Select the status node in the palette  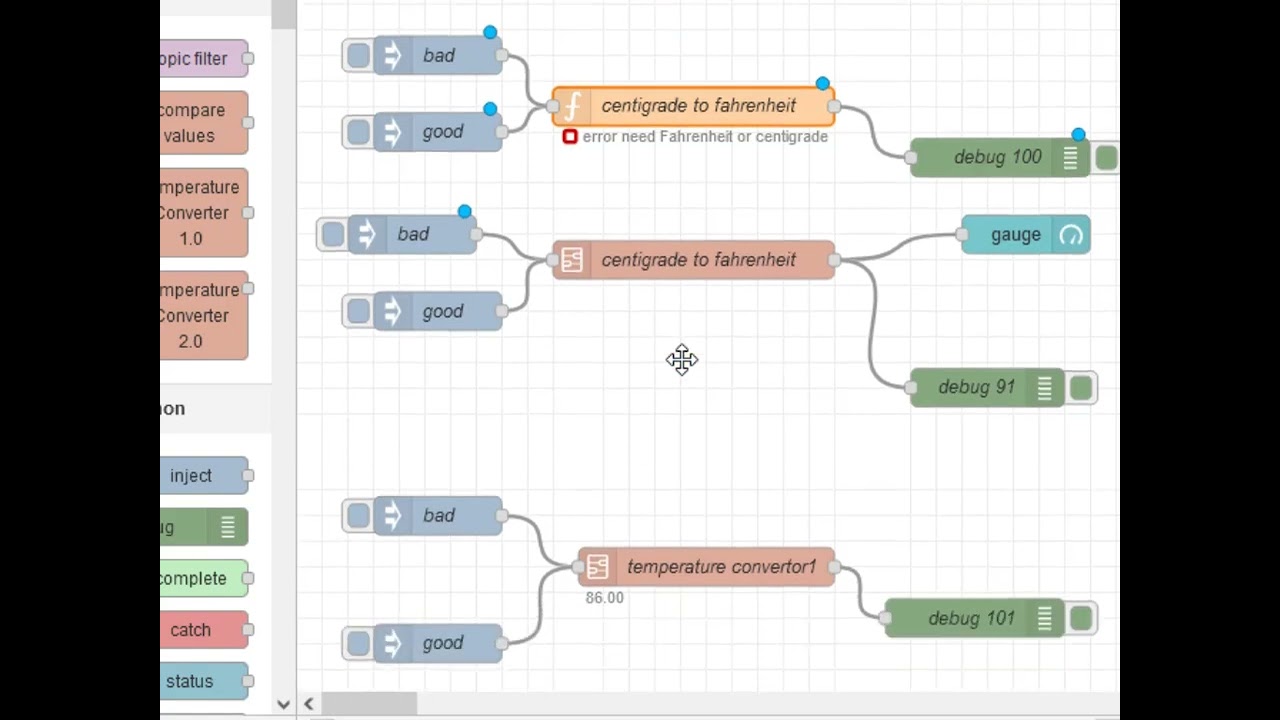point(204,682)
